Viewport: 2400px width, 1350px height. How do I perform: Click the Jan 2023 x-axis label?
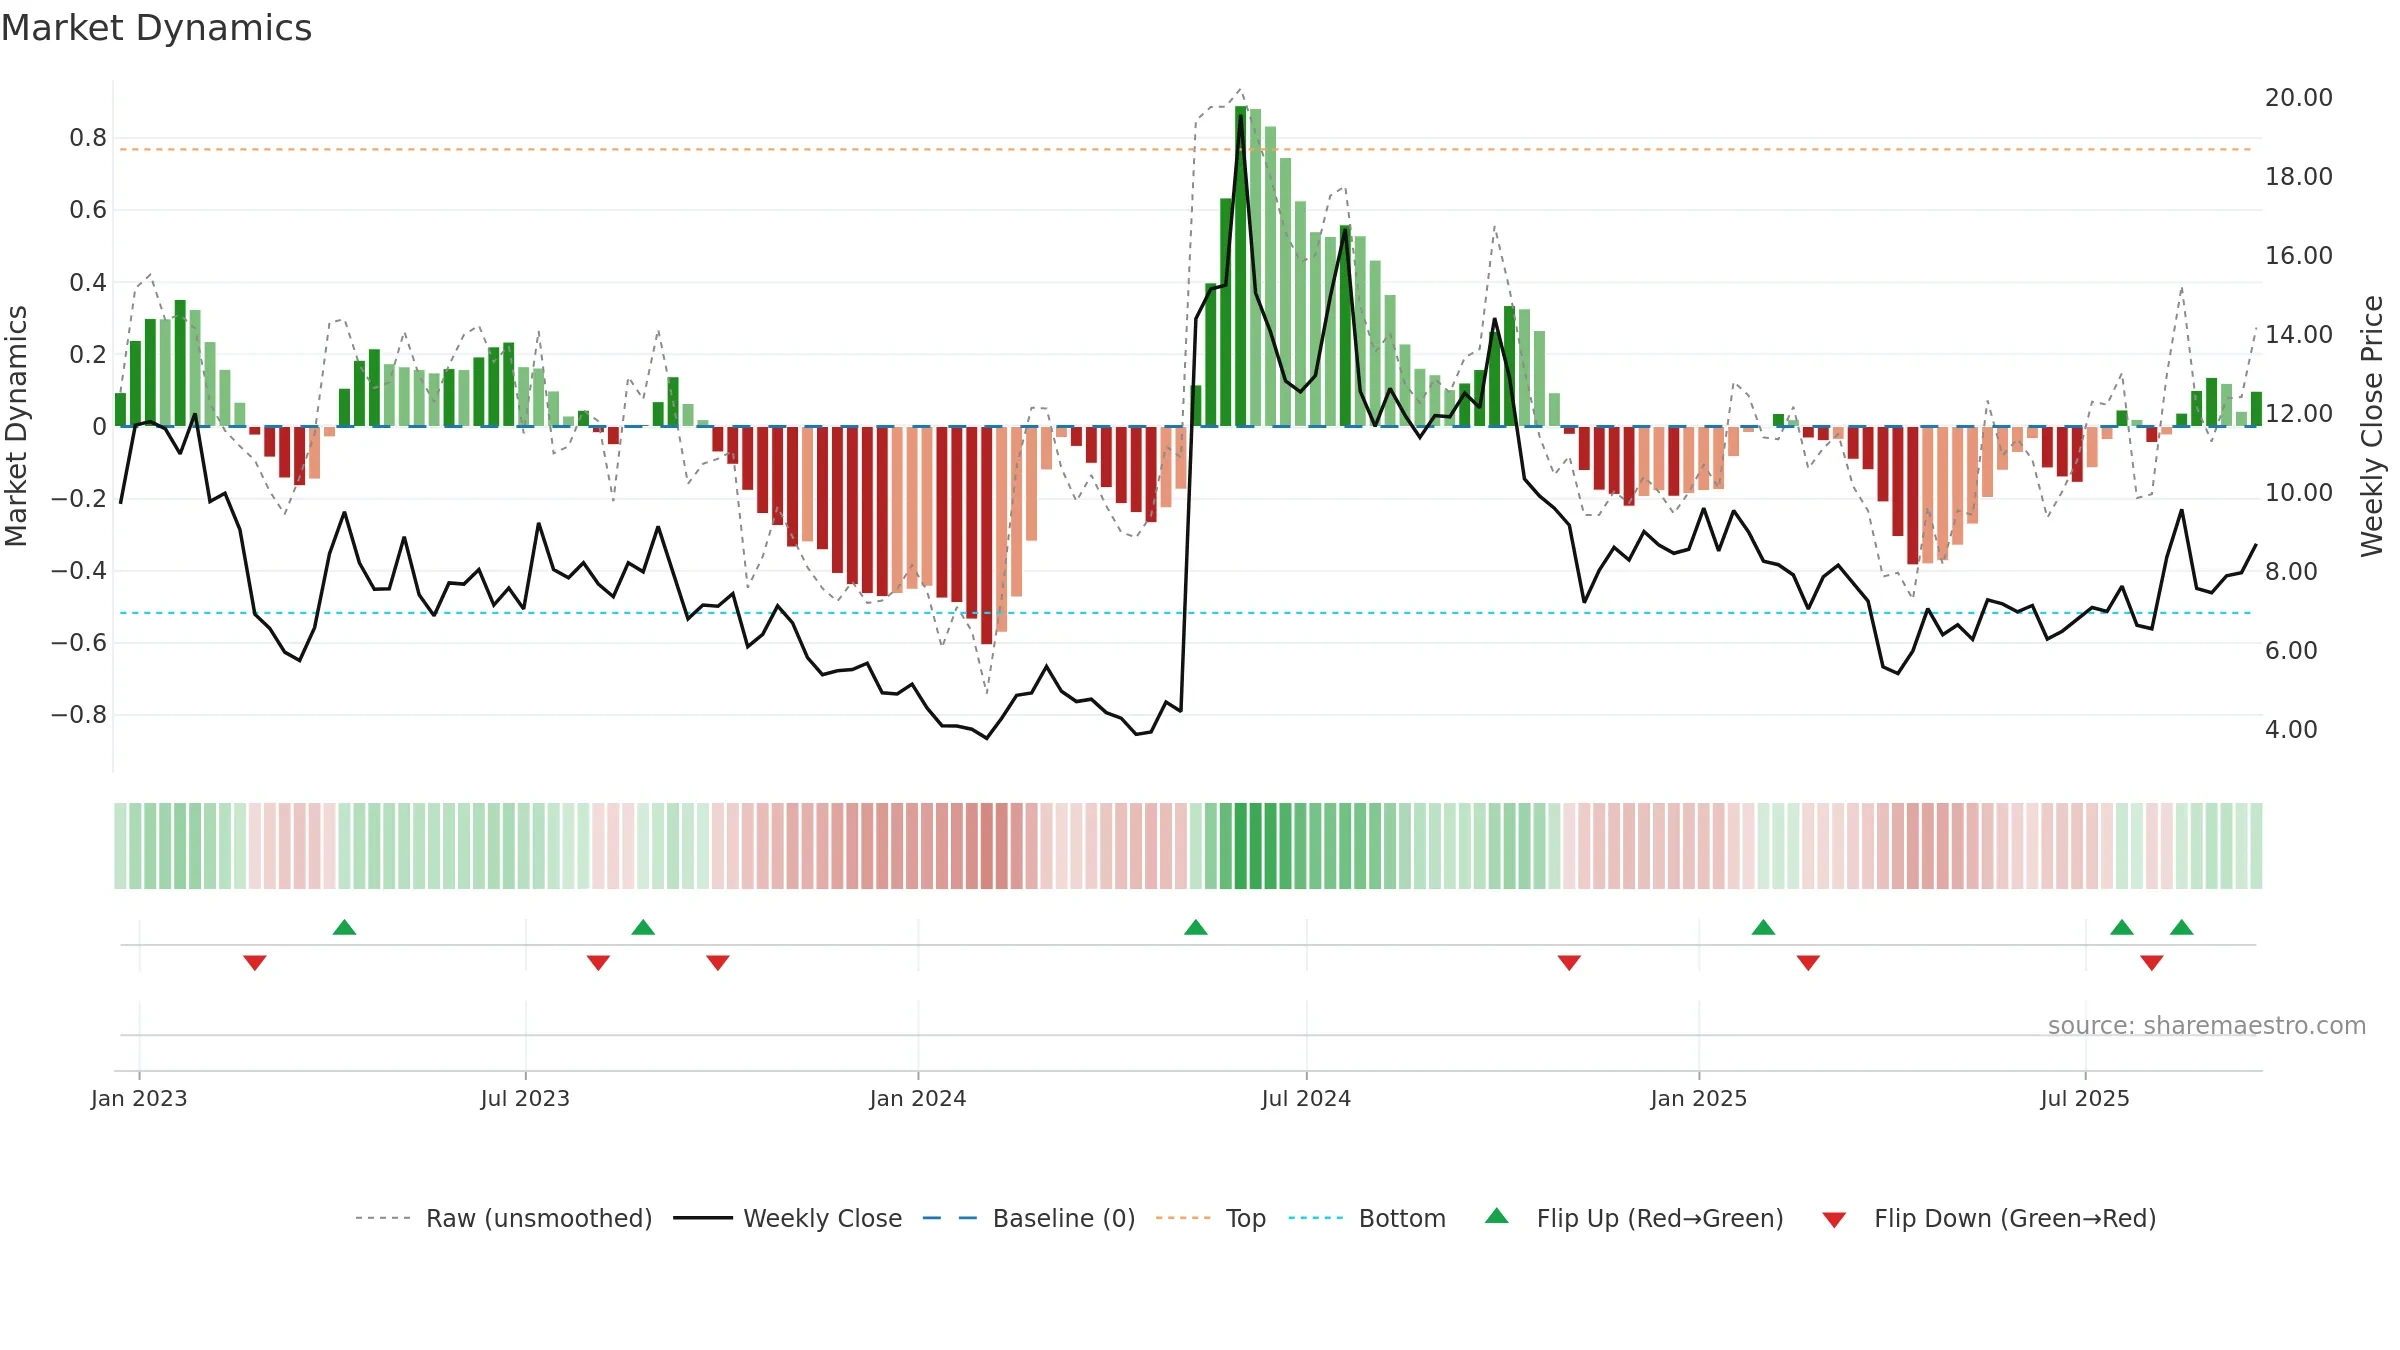click(x=139, y=1098)
